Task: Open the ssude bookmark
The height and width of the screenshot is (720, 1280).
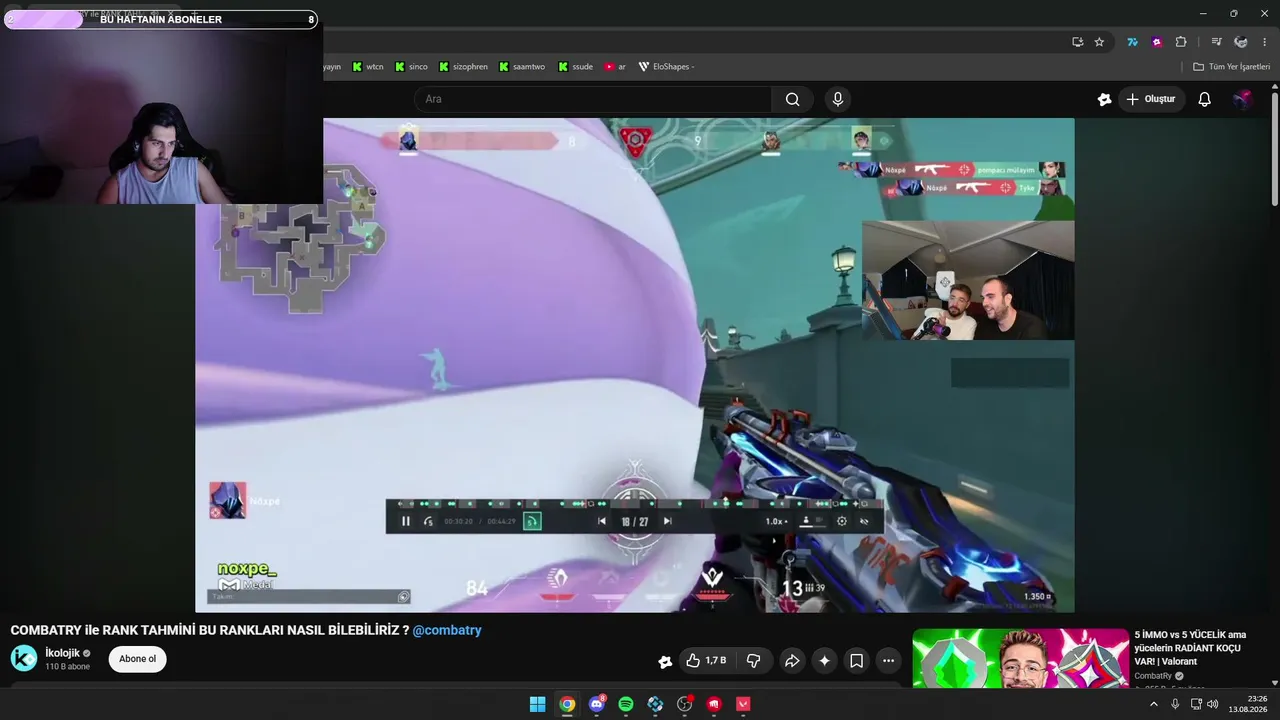Action: click(575, 67)
